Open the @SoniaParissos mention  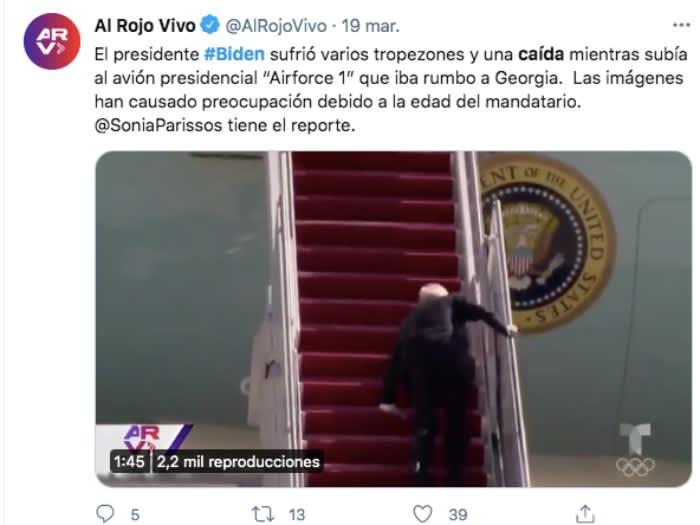coord(158,125)
